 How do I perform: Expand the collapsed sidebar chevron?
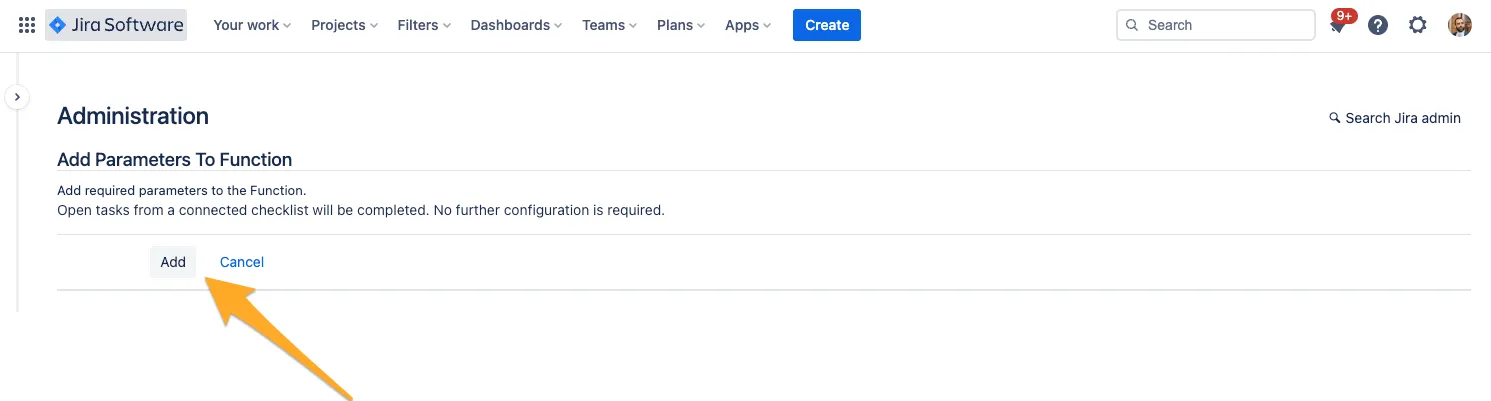17,97
